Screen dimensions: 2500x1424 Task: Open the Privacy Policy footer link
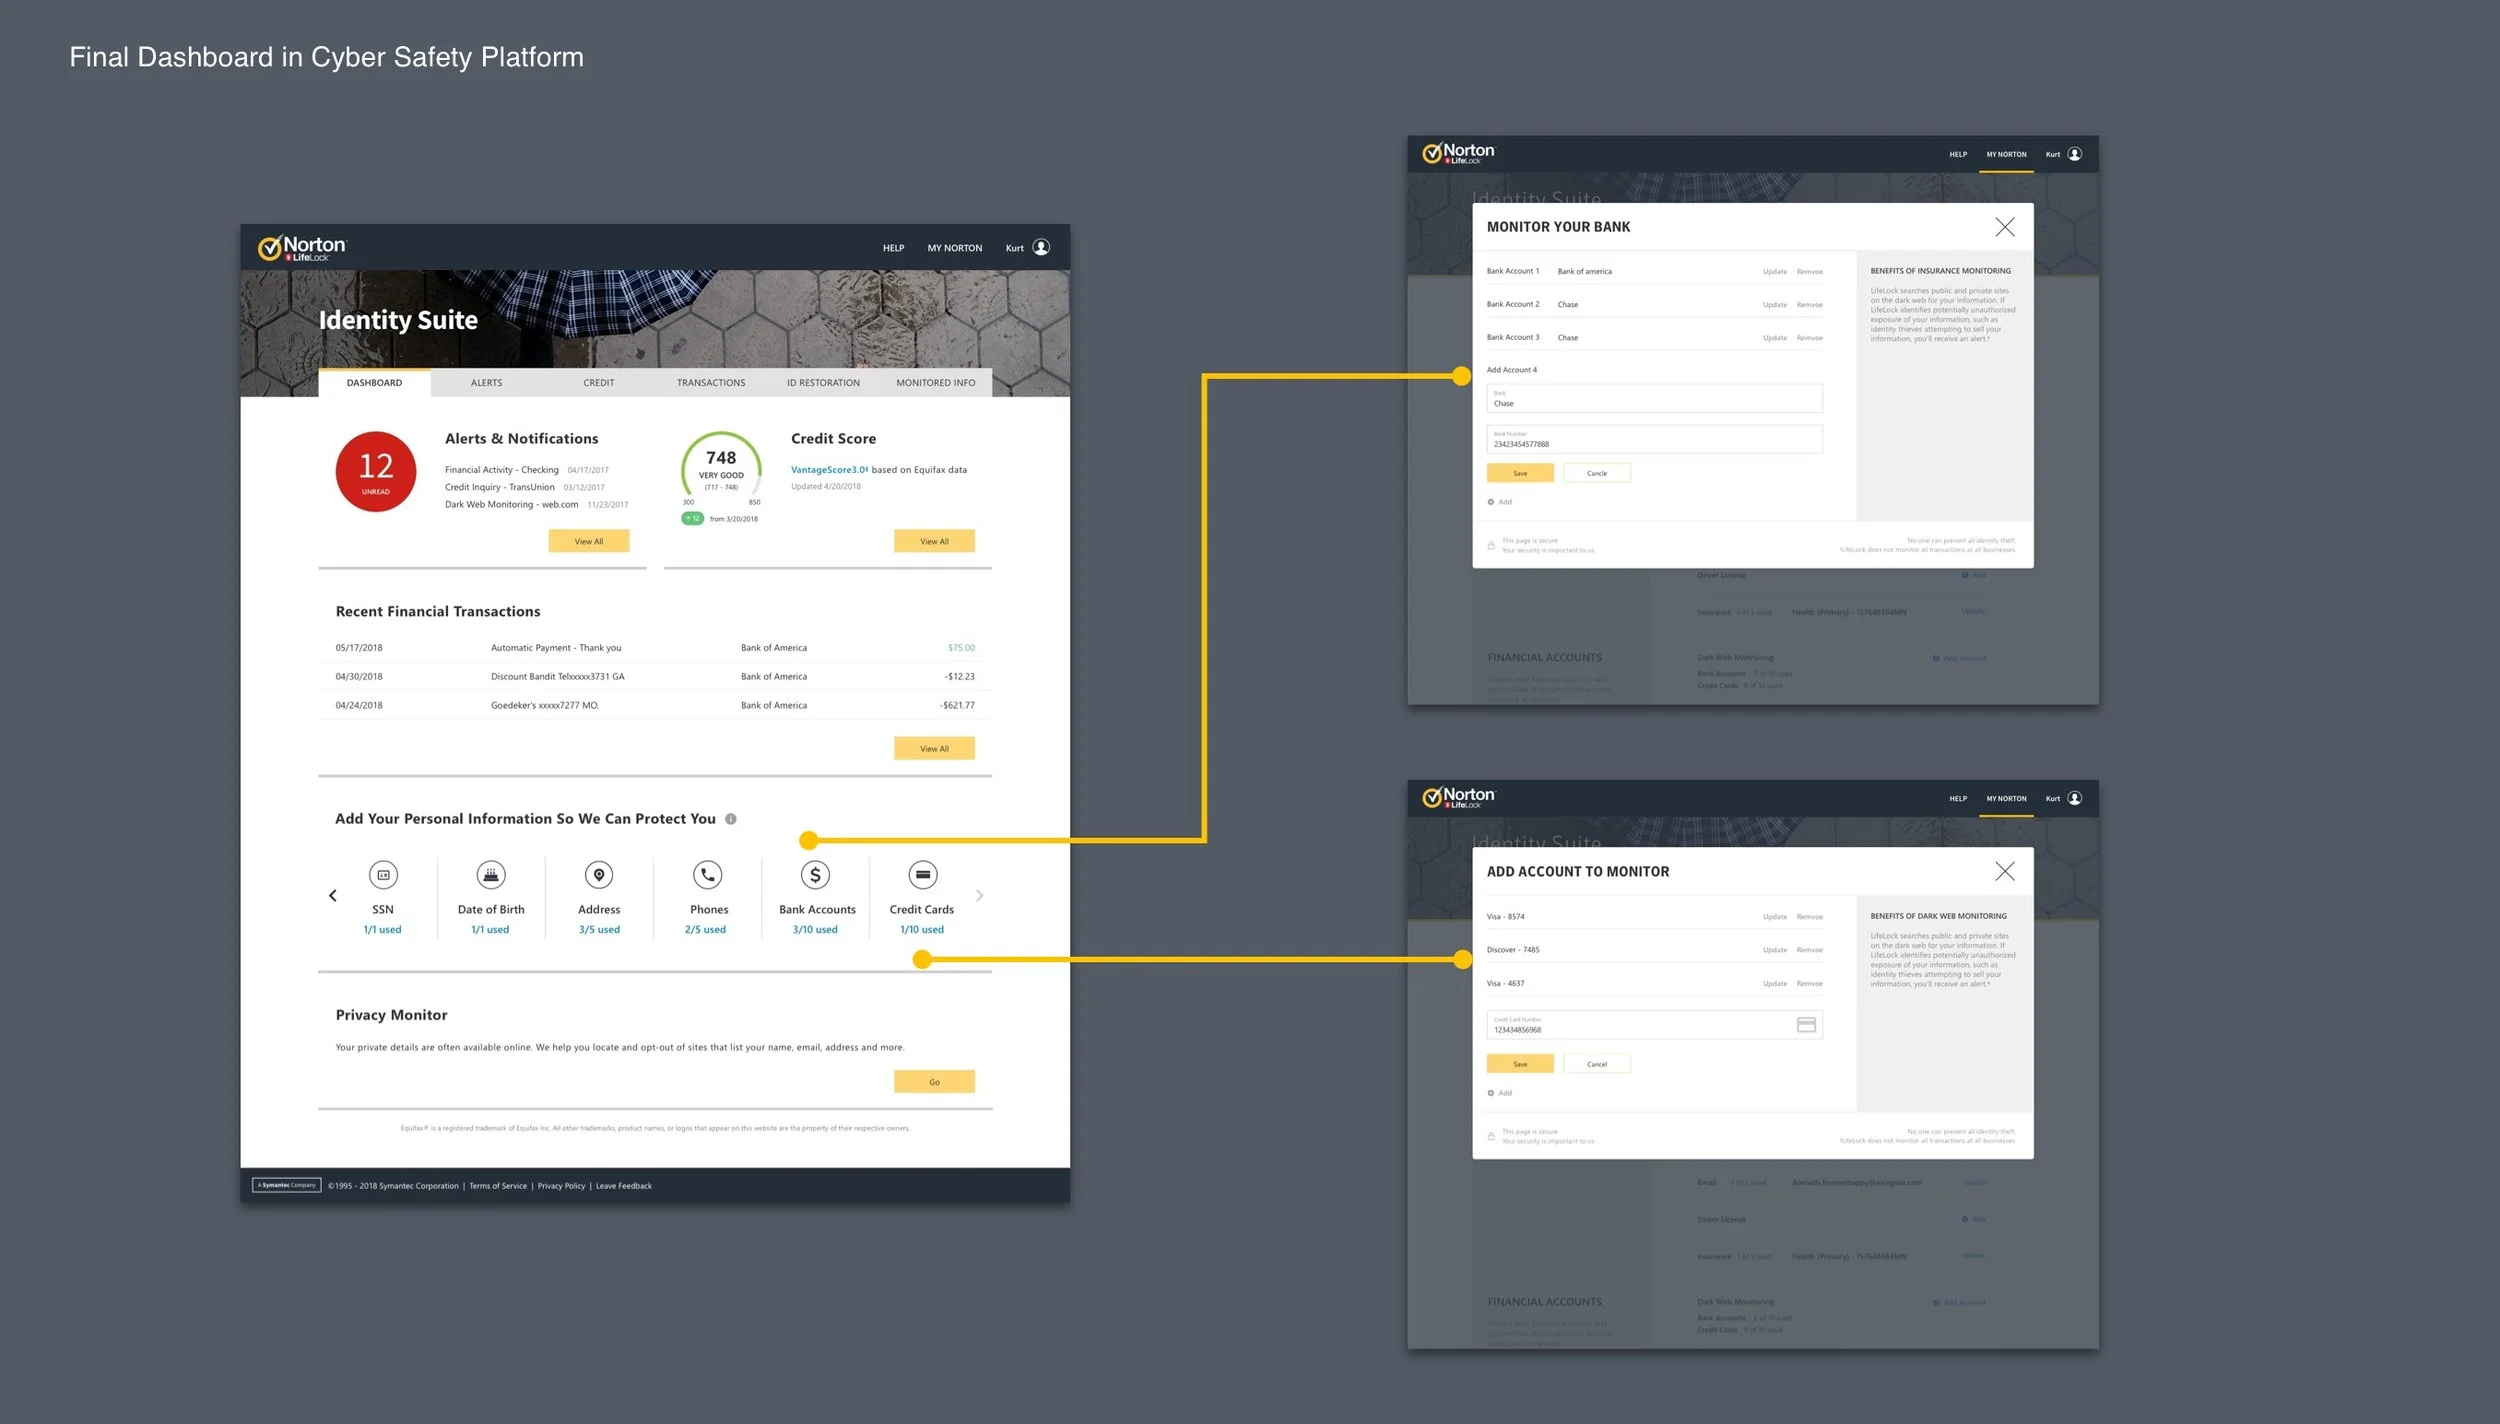coord(561,1186)
